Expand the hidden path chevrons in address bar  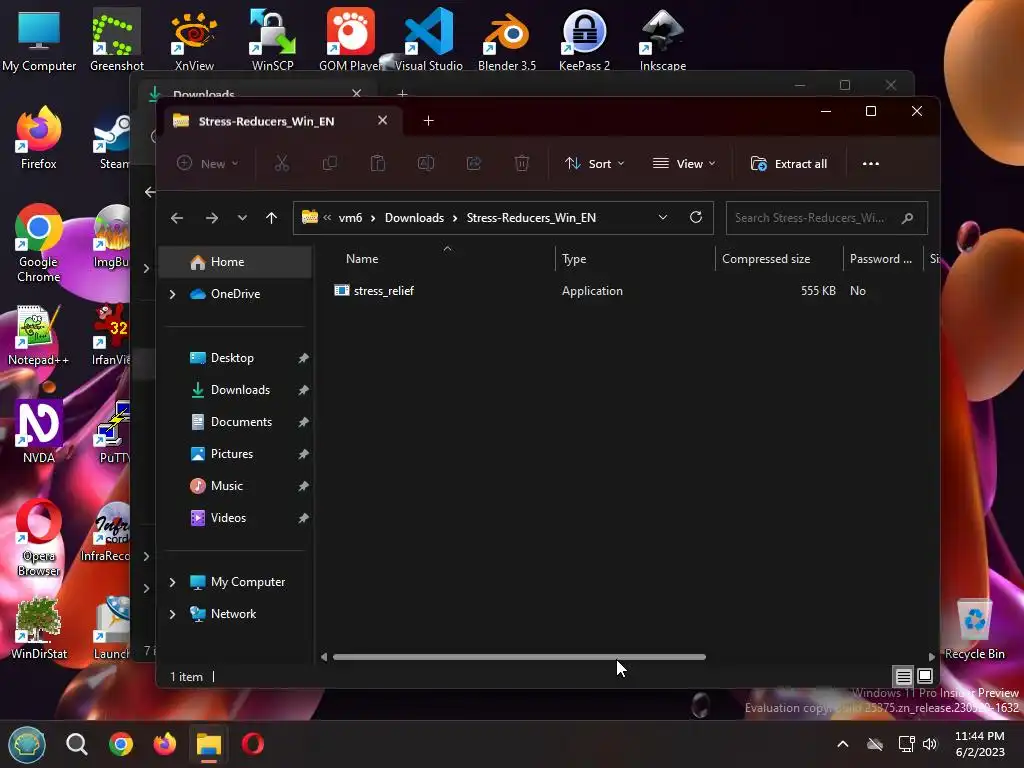[327, 217]
